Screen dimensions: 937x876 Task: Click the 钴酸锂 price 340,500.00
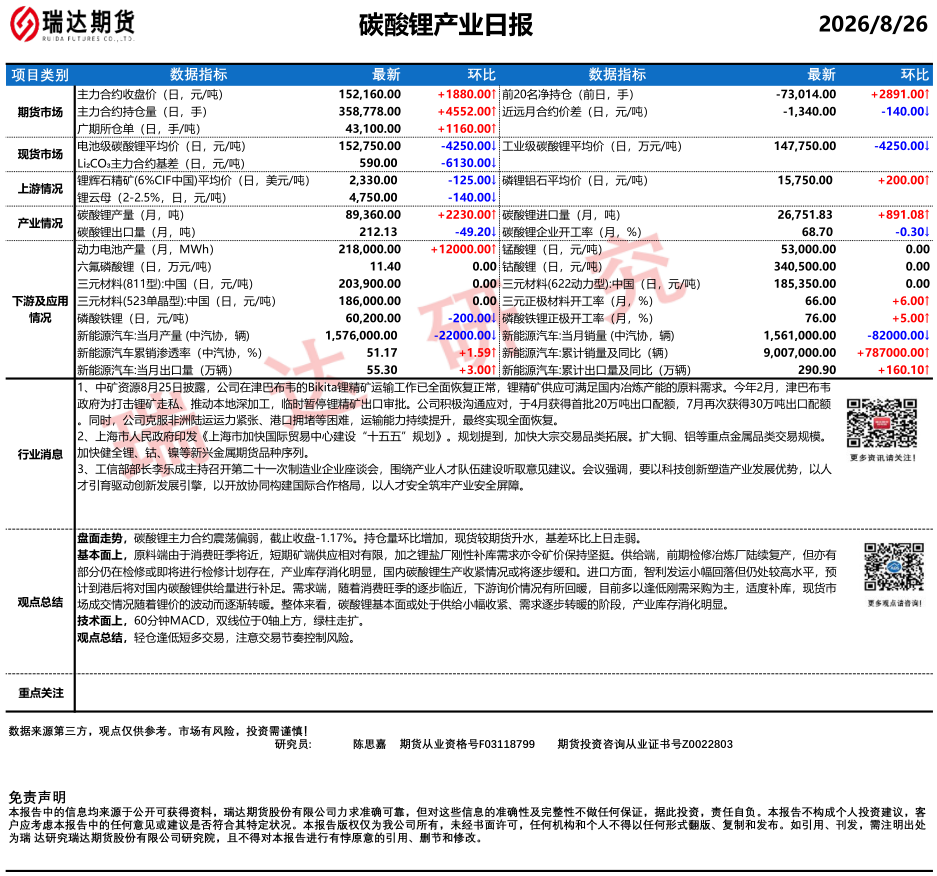pyautogui.click(x=805, y=267)
